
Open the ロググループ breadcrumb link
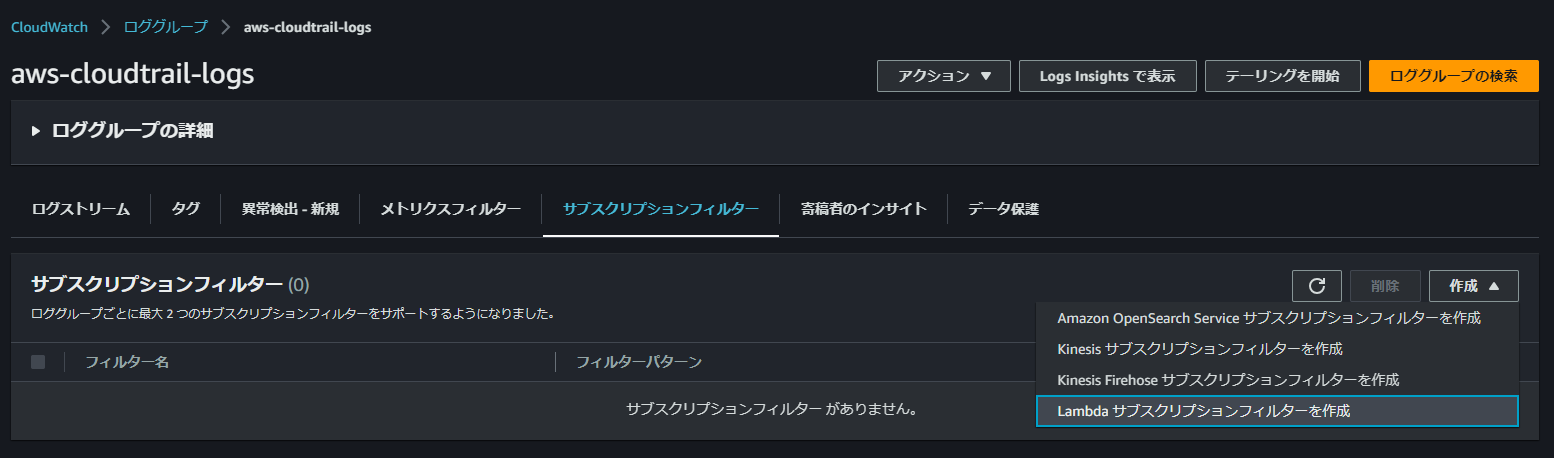tap(165, 27)
